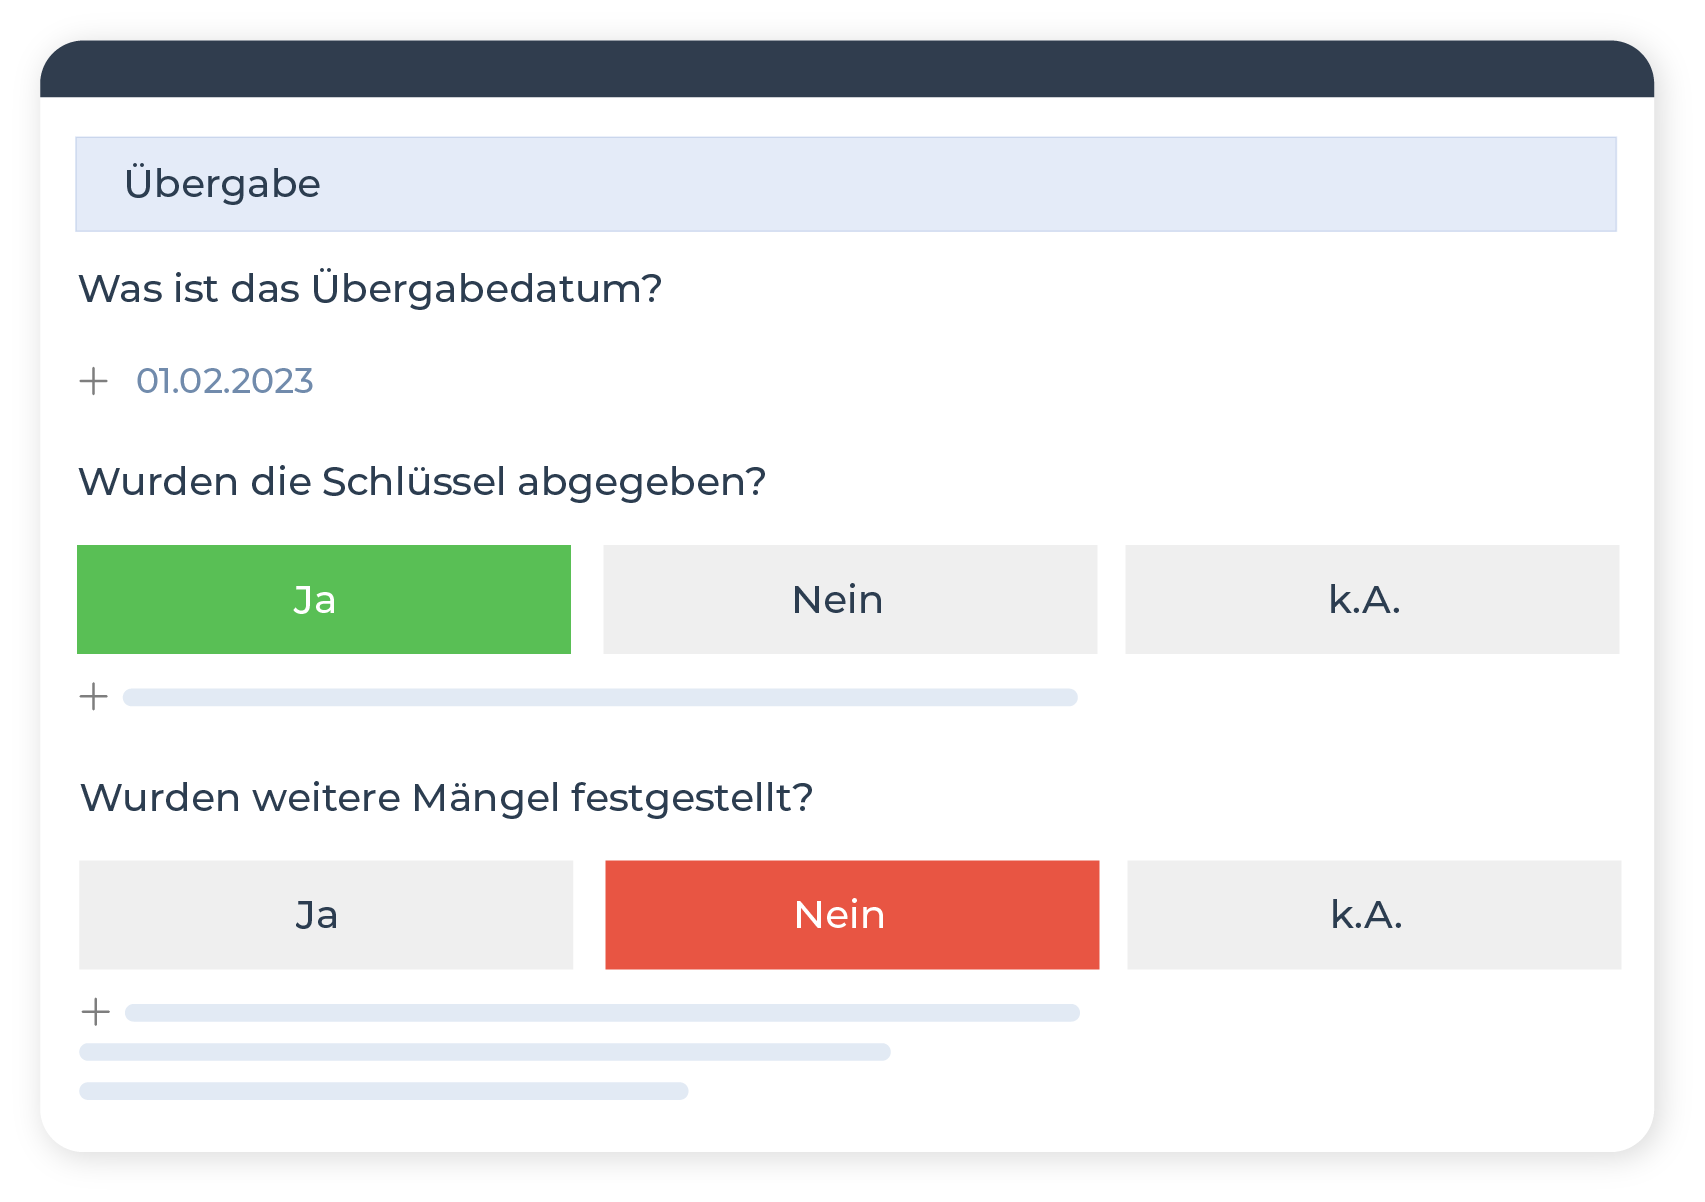Select the green Ja answer for Schlüssel abgegeben
Screen dimensions: 1705x1202
[x=322, y=599]
